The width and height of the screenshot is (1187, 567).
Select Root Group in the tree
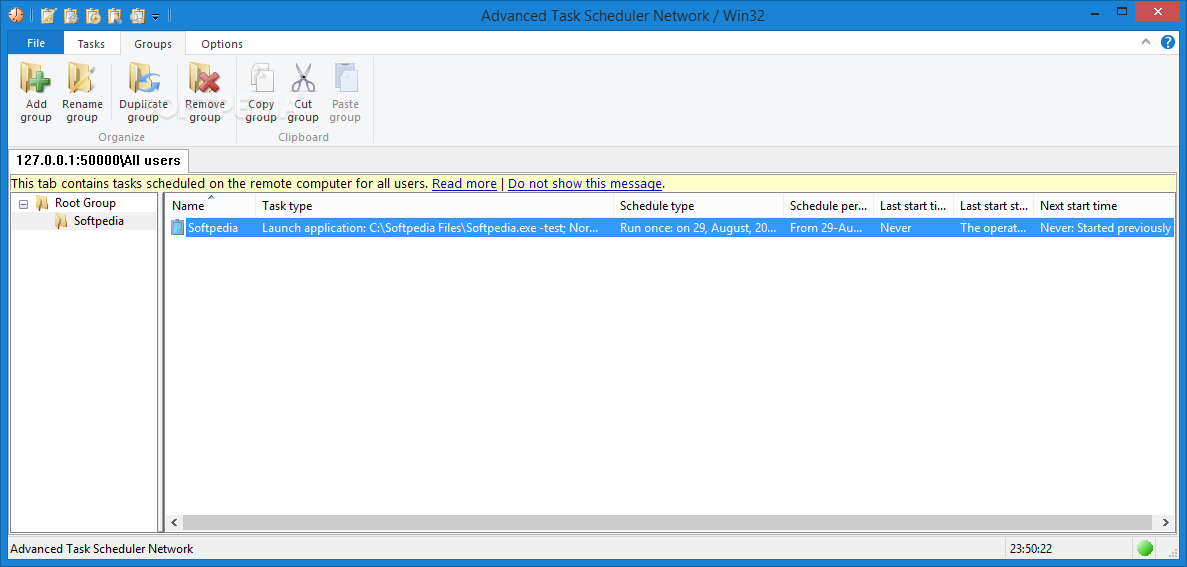tap(85, 203)
